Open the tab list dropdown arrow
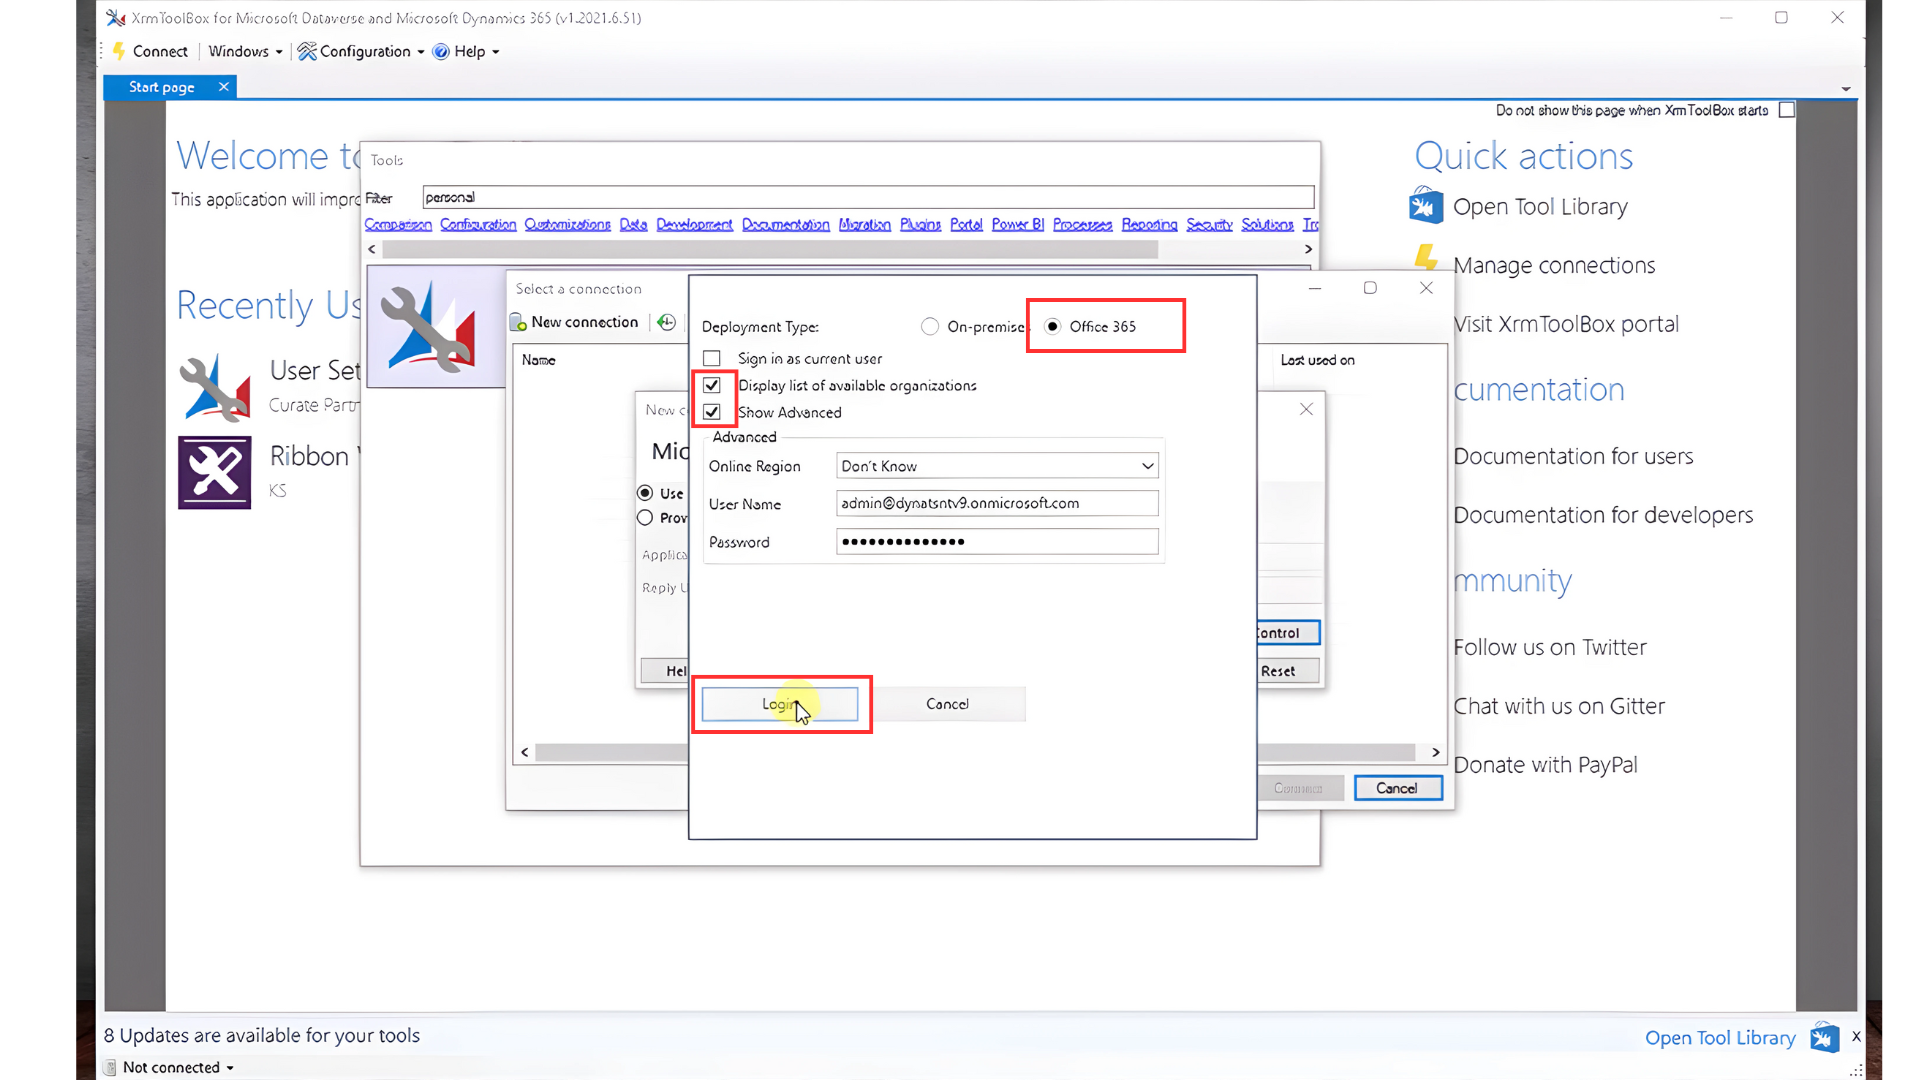 [x=1846, y=89]
